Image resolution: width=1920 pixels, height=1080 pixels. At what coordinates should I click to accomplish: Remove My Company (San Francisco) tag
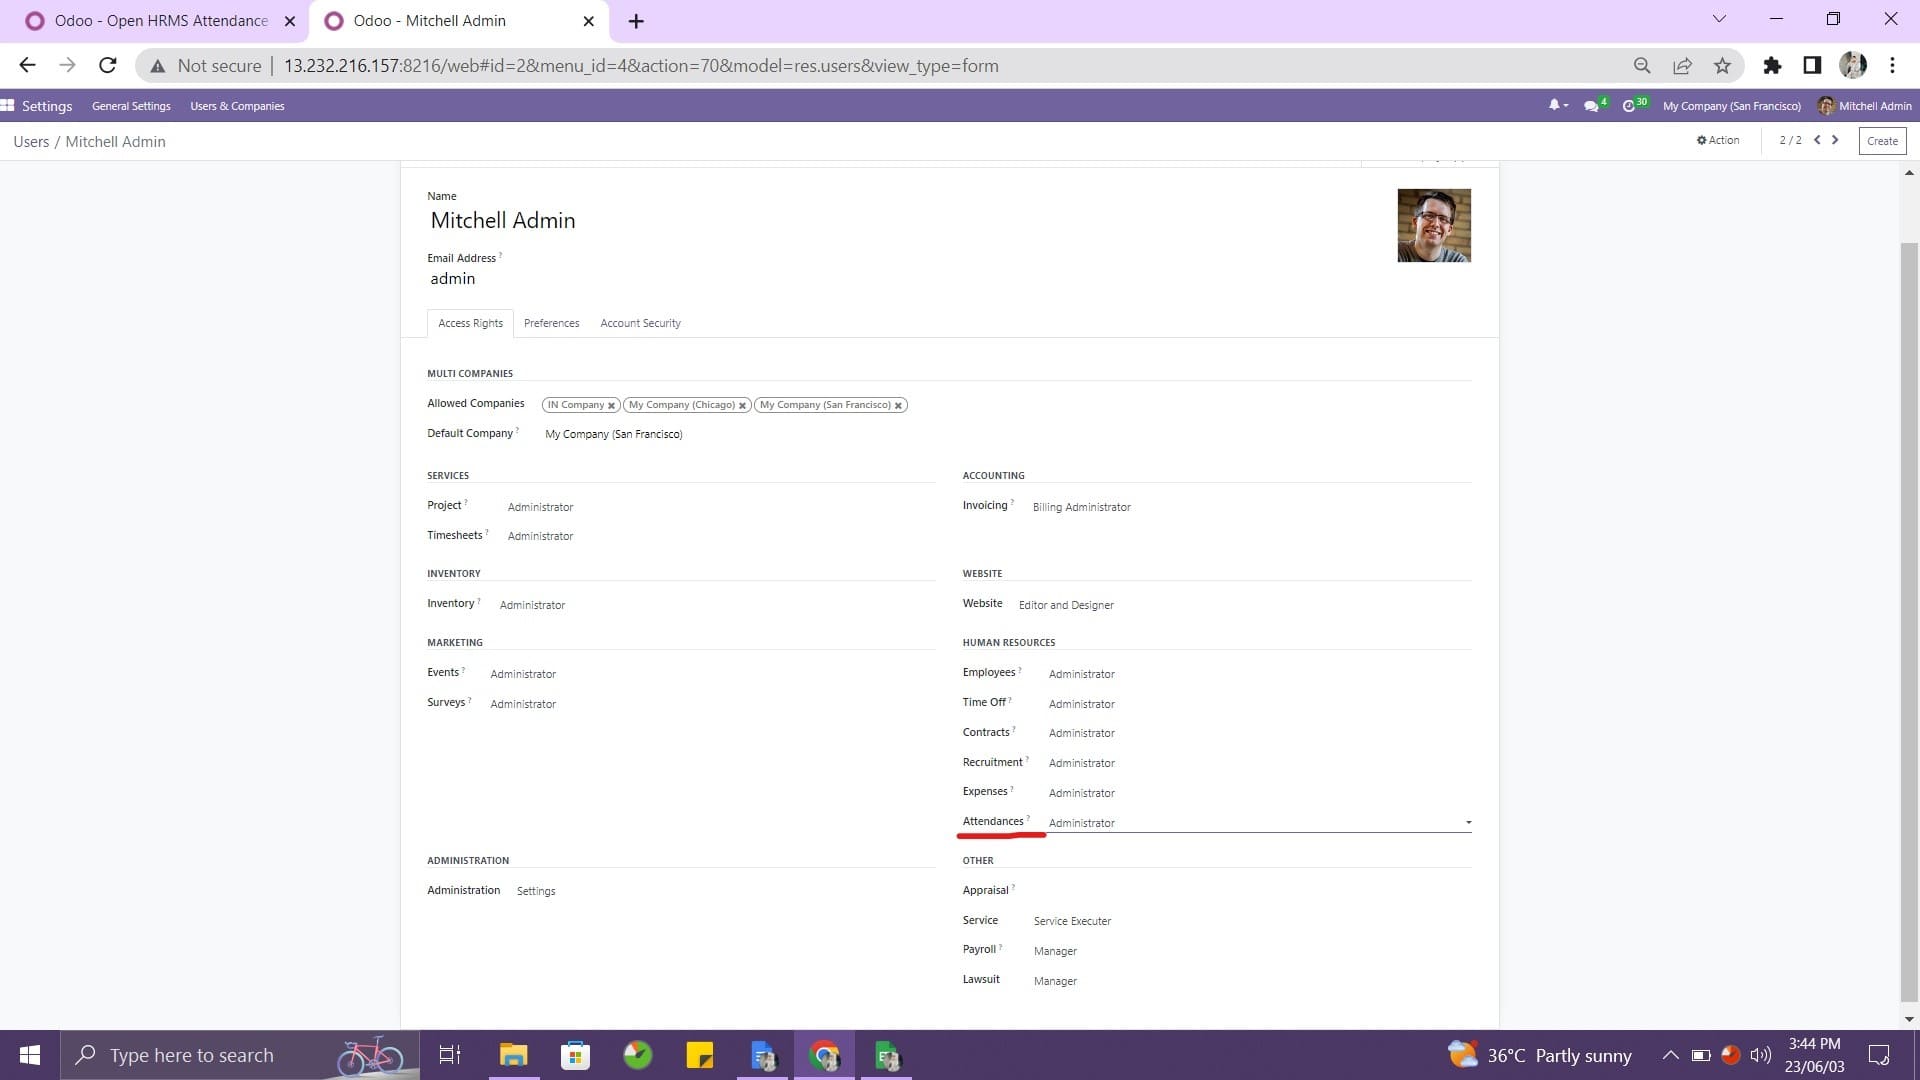pyautogui.click(x=898, y=406)
